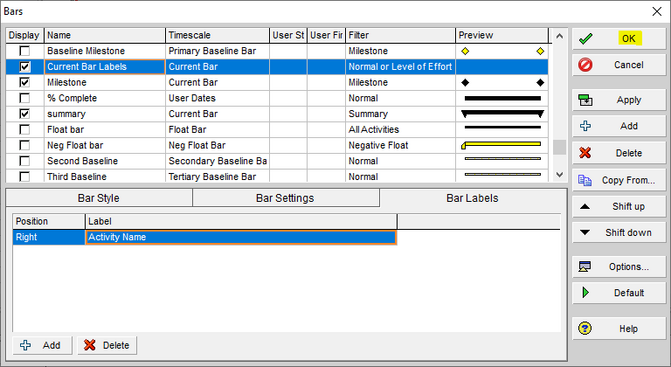The height and width of the screenshot is (367, 671).
Task: Click the Cancel button
Action: 619,65
